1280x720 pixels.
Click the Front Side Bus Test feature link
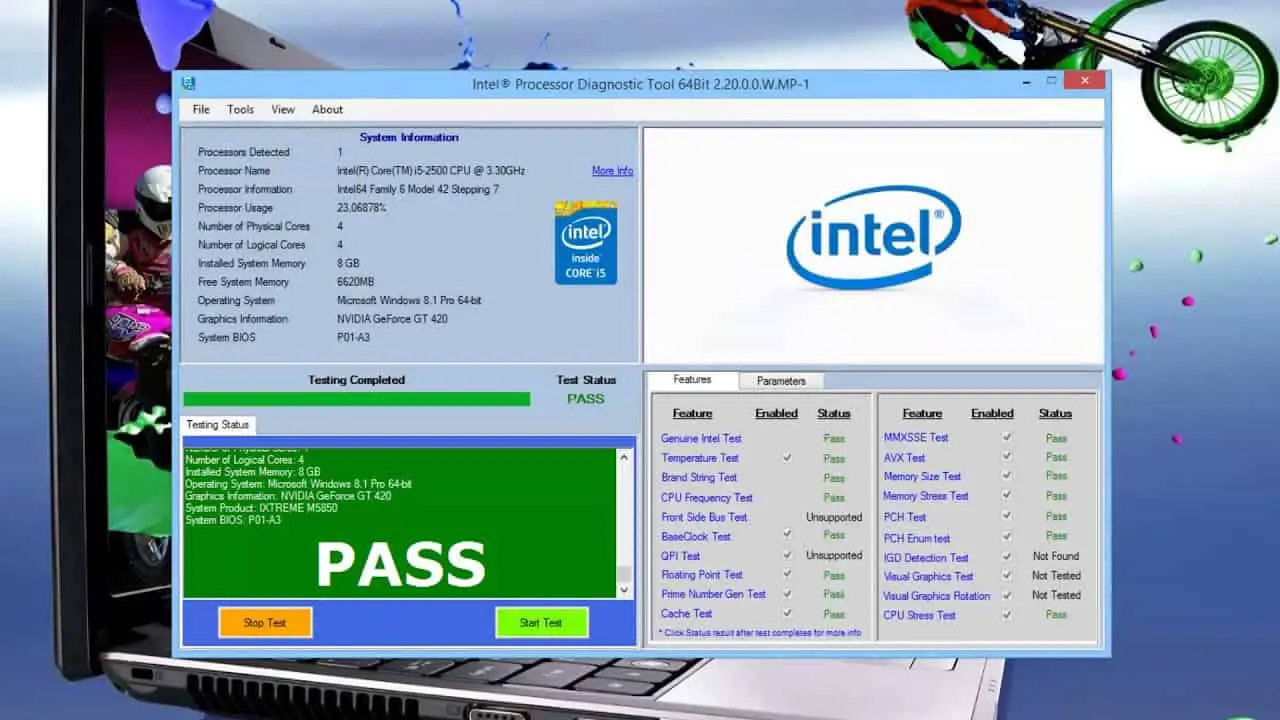pyautogui.click(x=704, y=517)
